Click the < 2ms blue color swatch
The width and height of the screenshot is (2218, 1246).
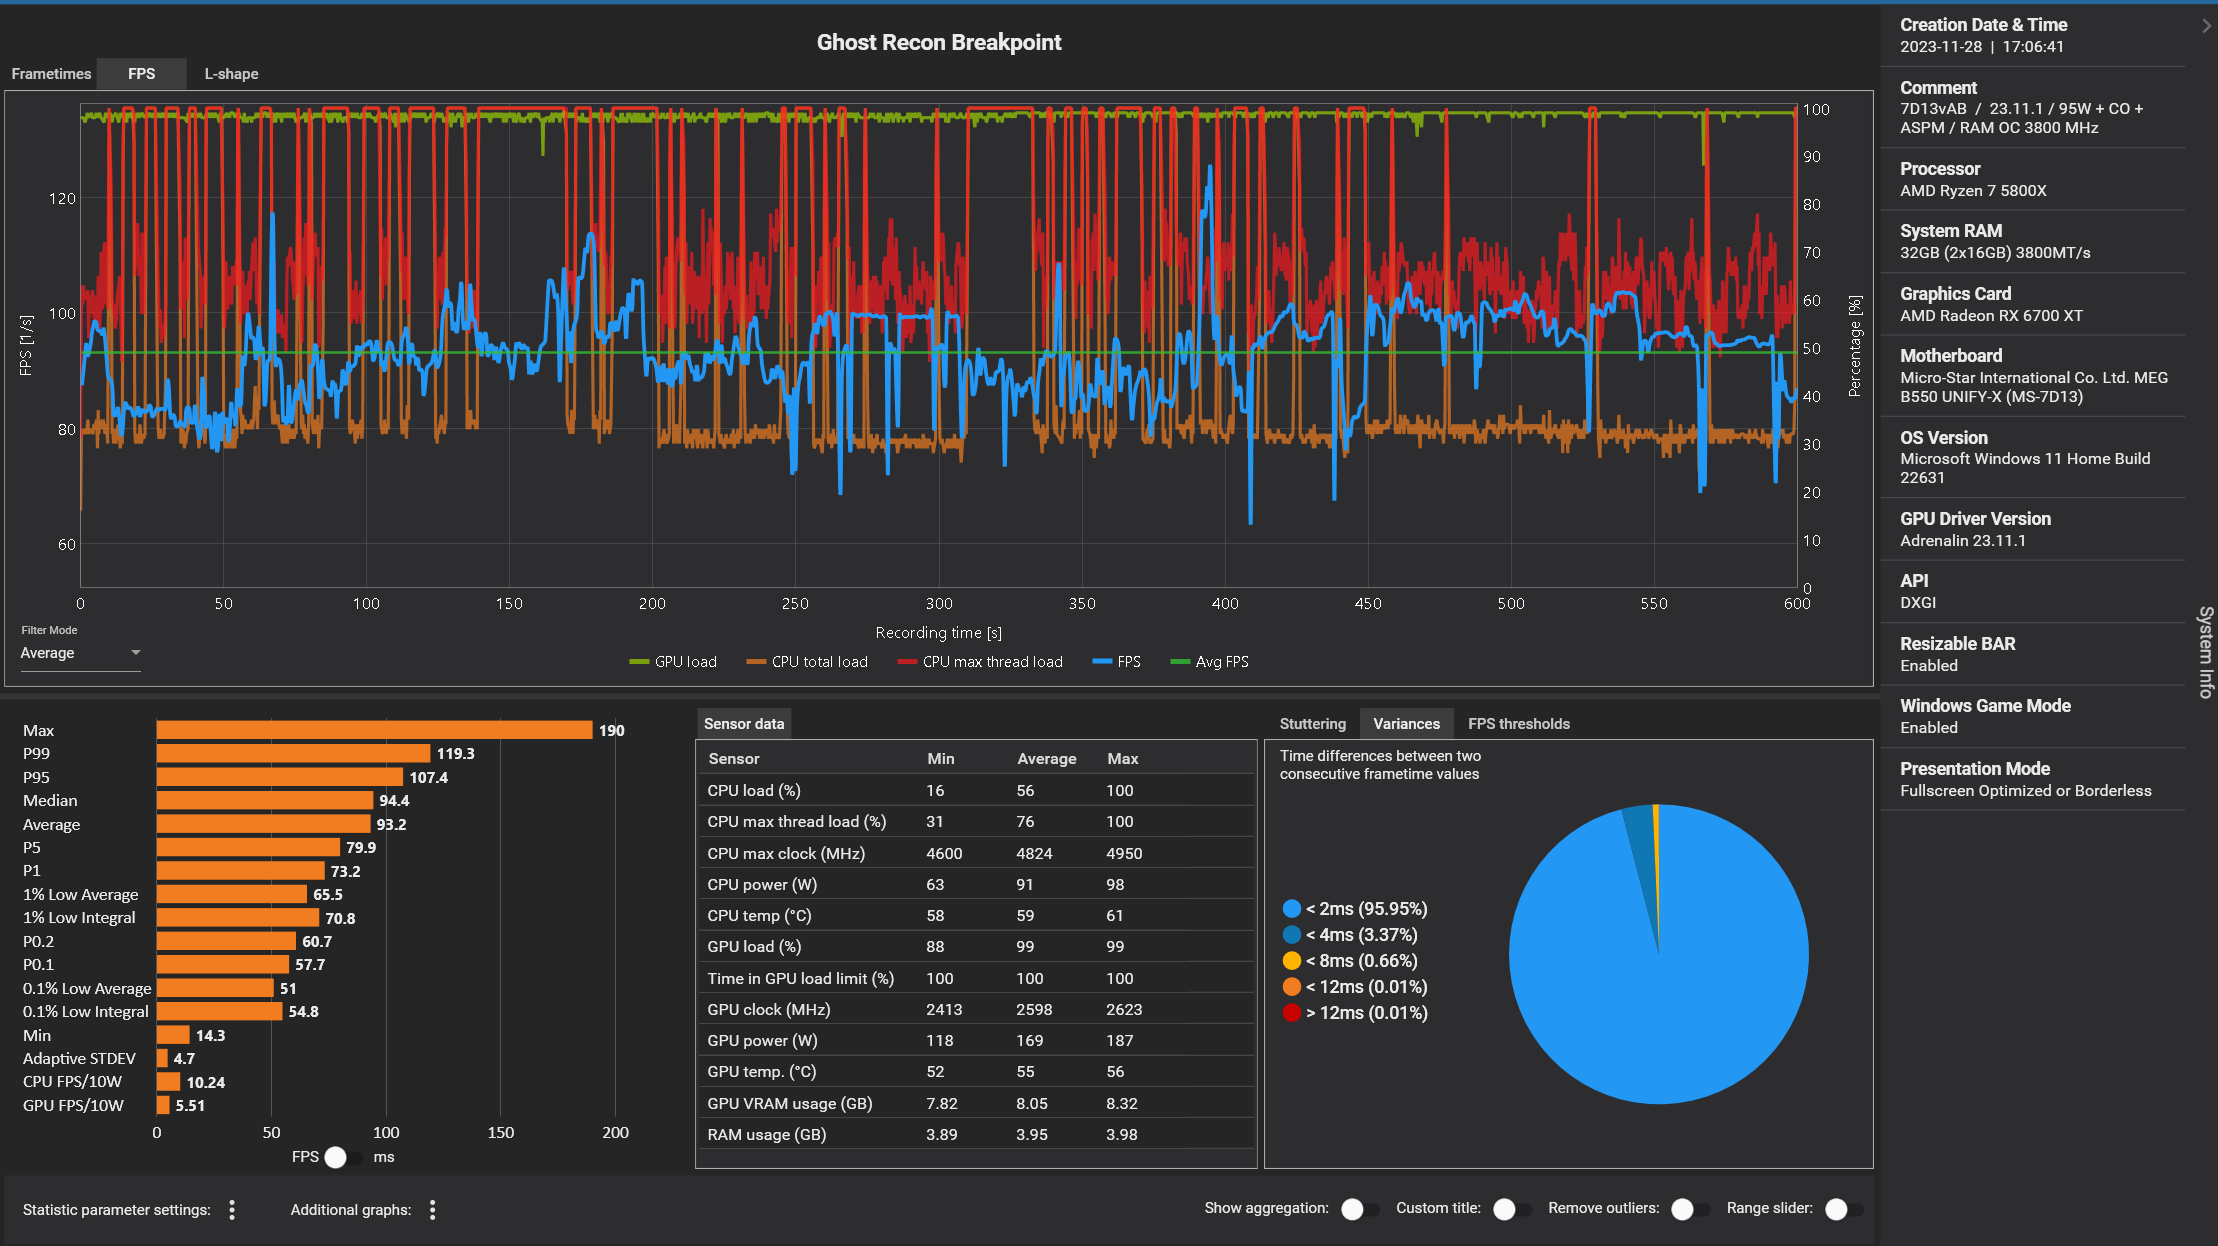(x=1291, y=909)
